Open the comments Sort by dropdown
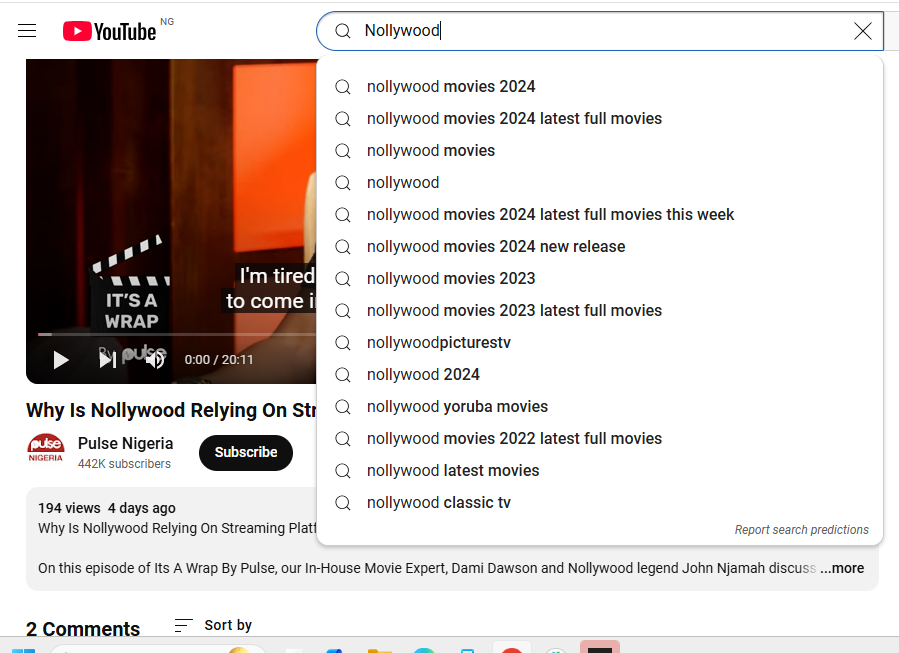The width and height of the screenshot is (899, 653). (212, 624)
